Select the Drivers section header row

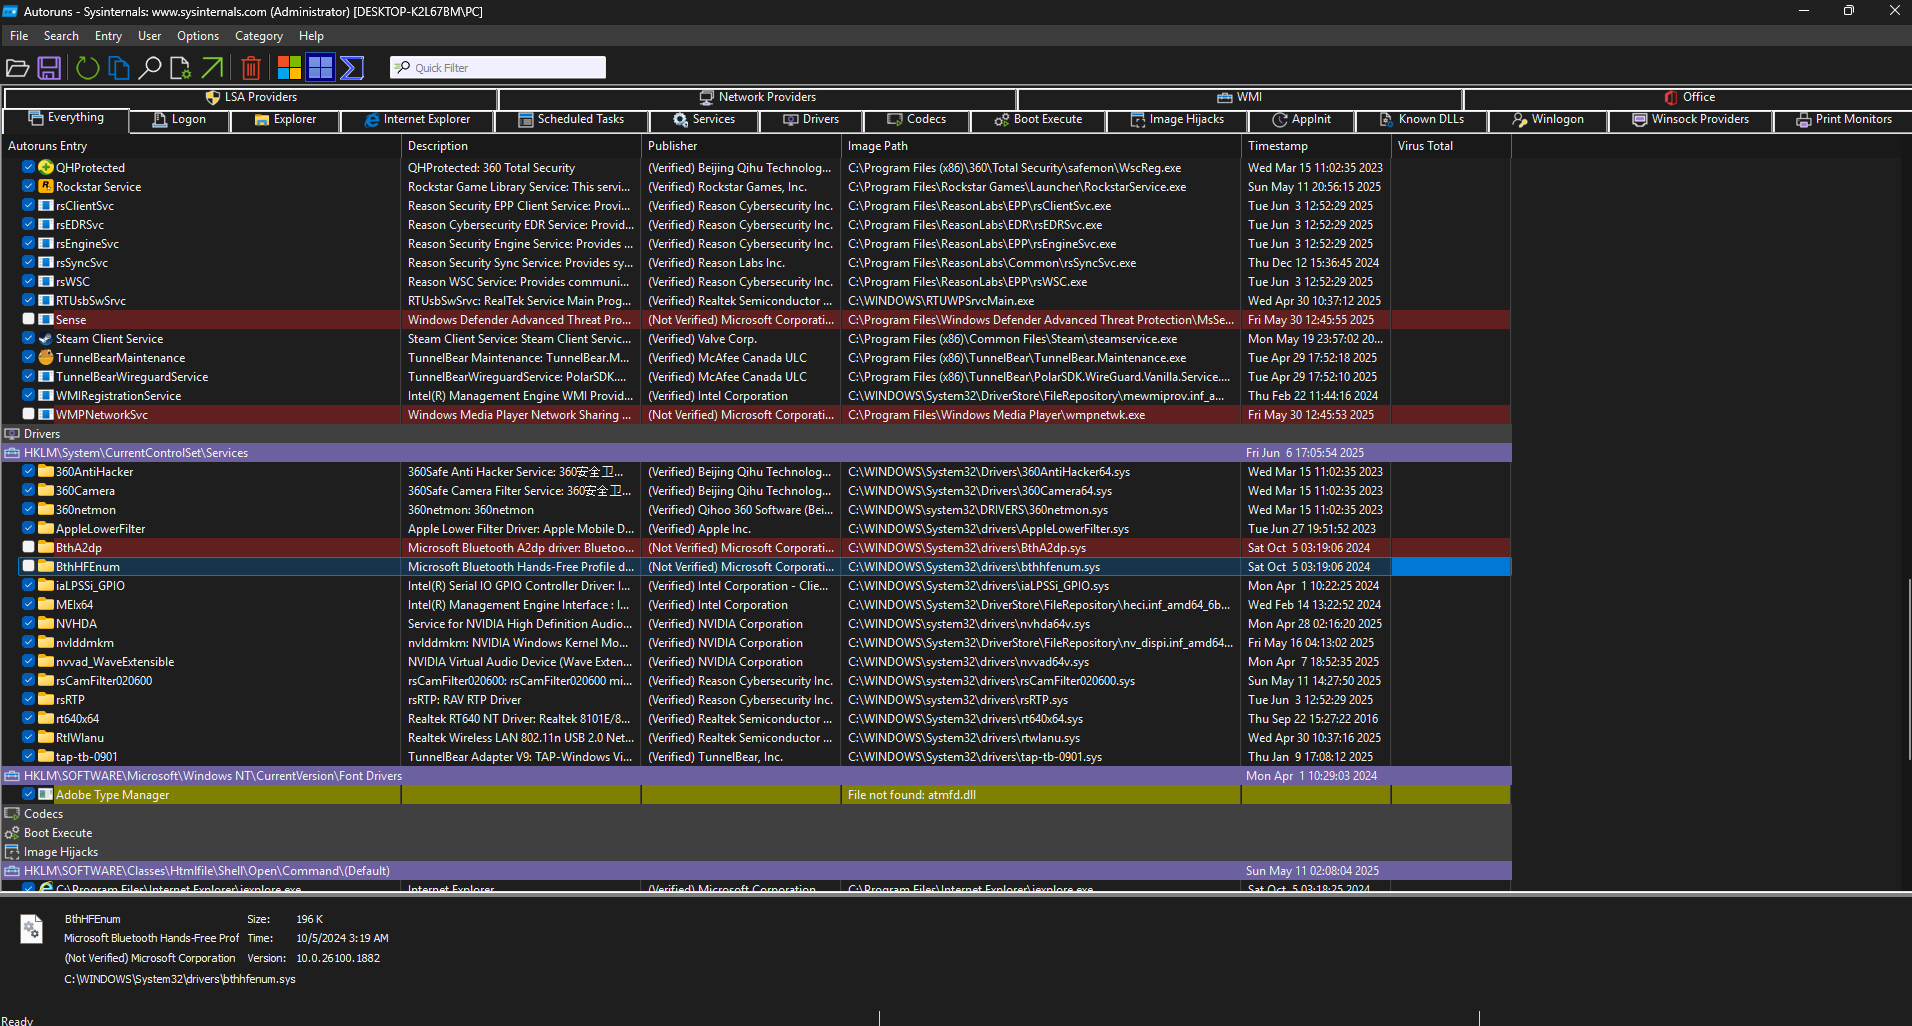tap(756, 434)
